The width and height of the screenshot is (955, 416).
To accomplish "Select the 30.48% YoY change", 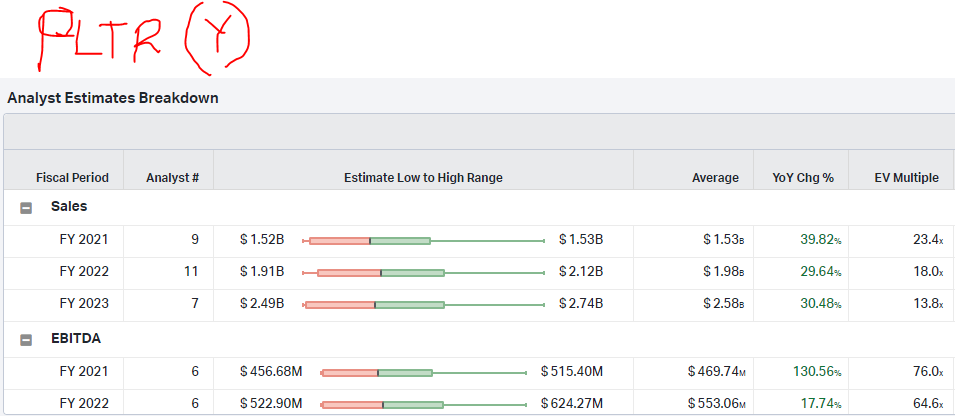I will tap(820, 303).
